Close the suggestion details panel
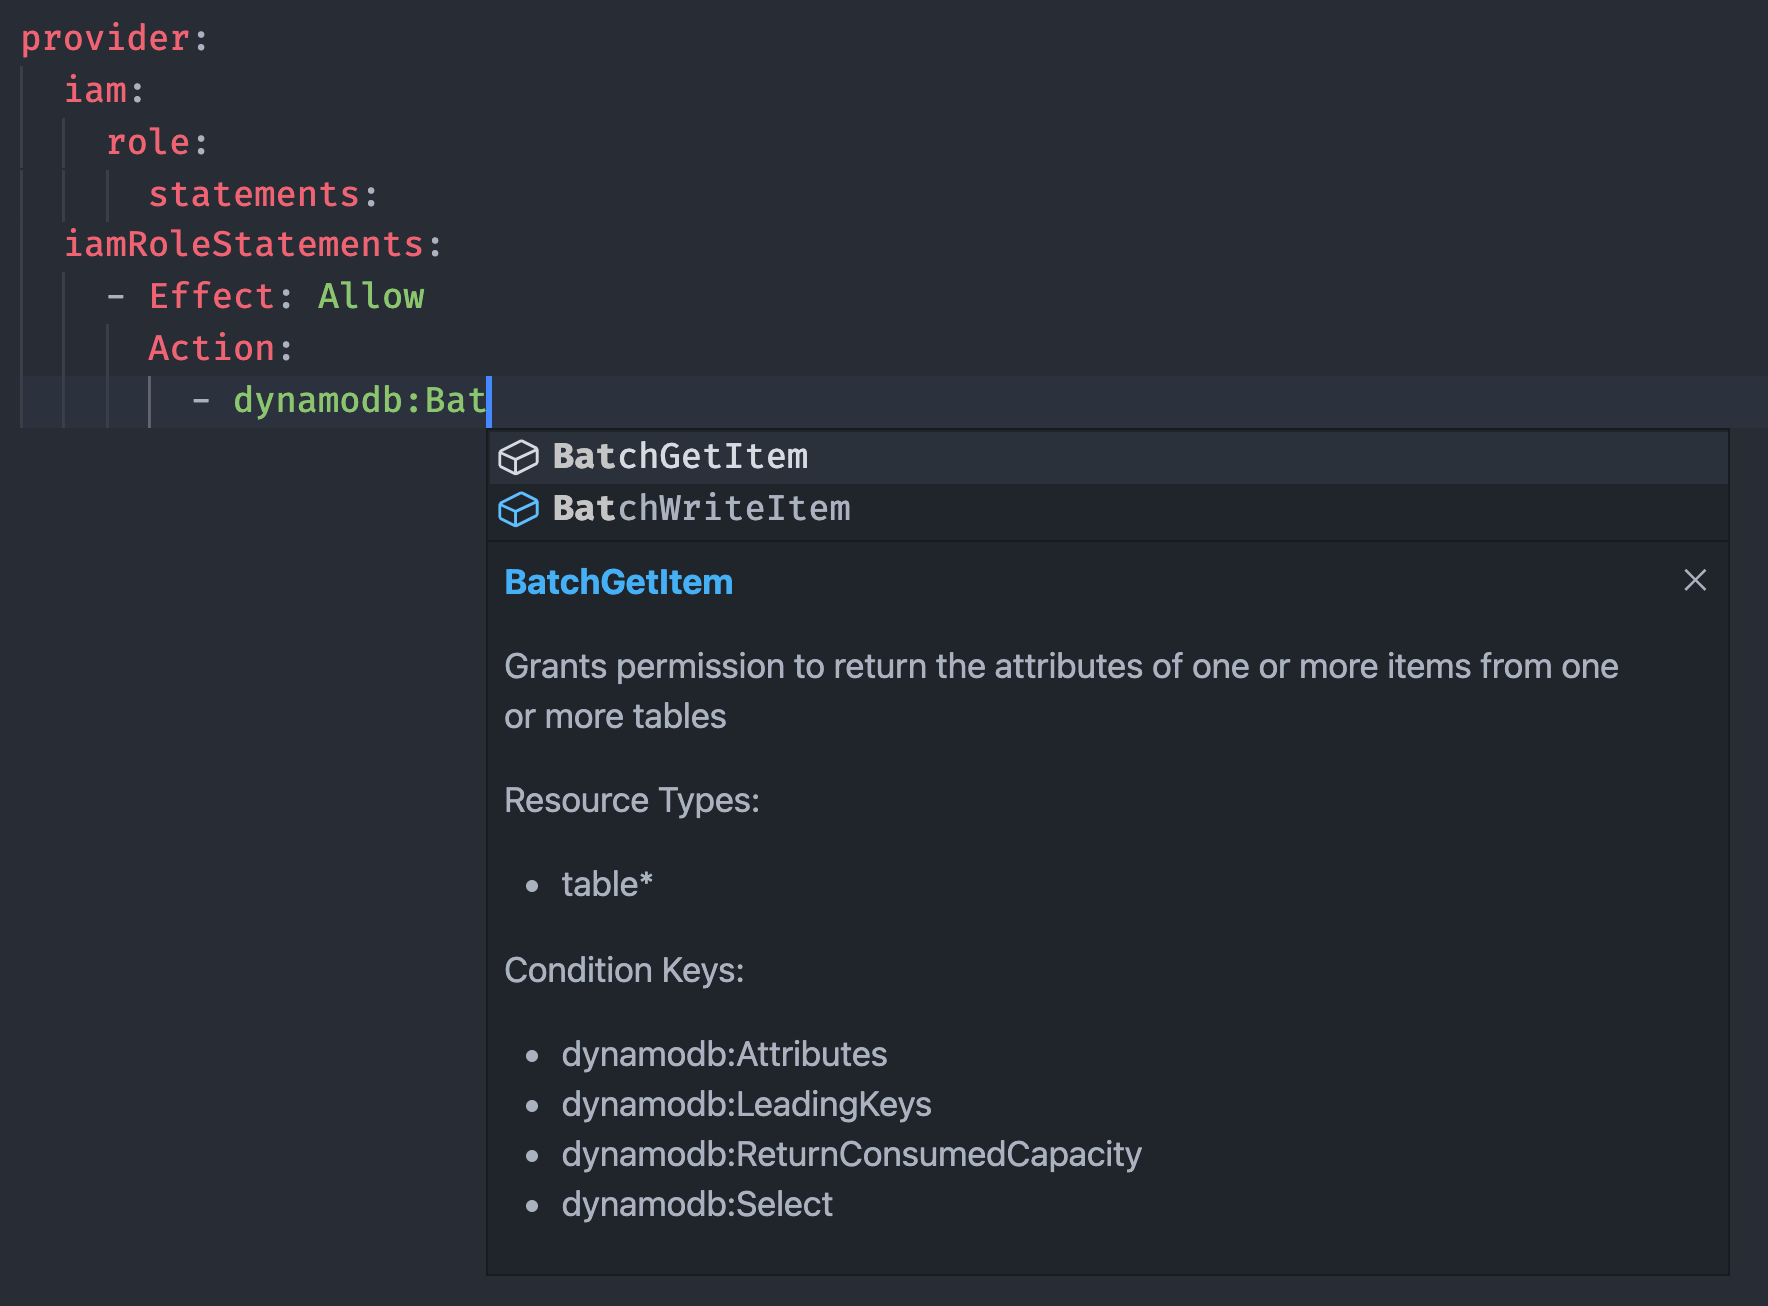1768x1306 pixels. 1695,580
